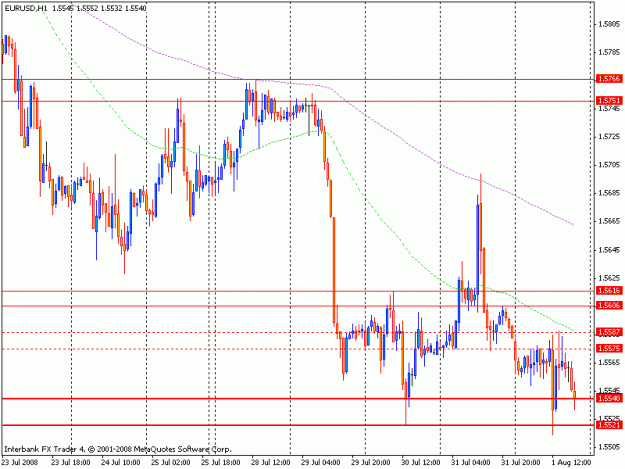This screenshot has height=469, width=625.
Task: Click the 1 Aug 12:00 time label
Action: tap(571, 462)
